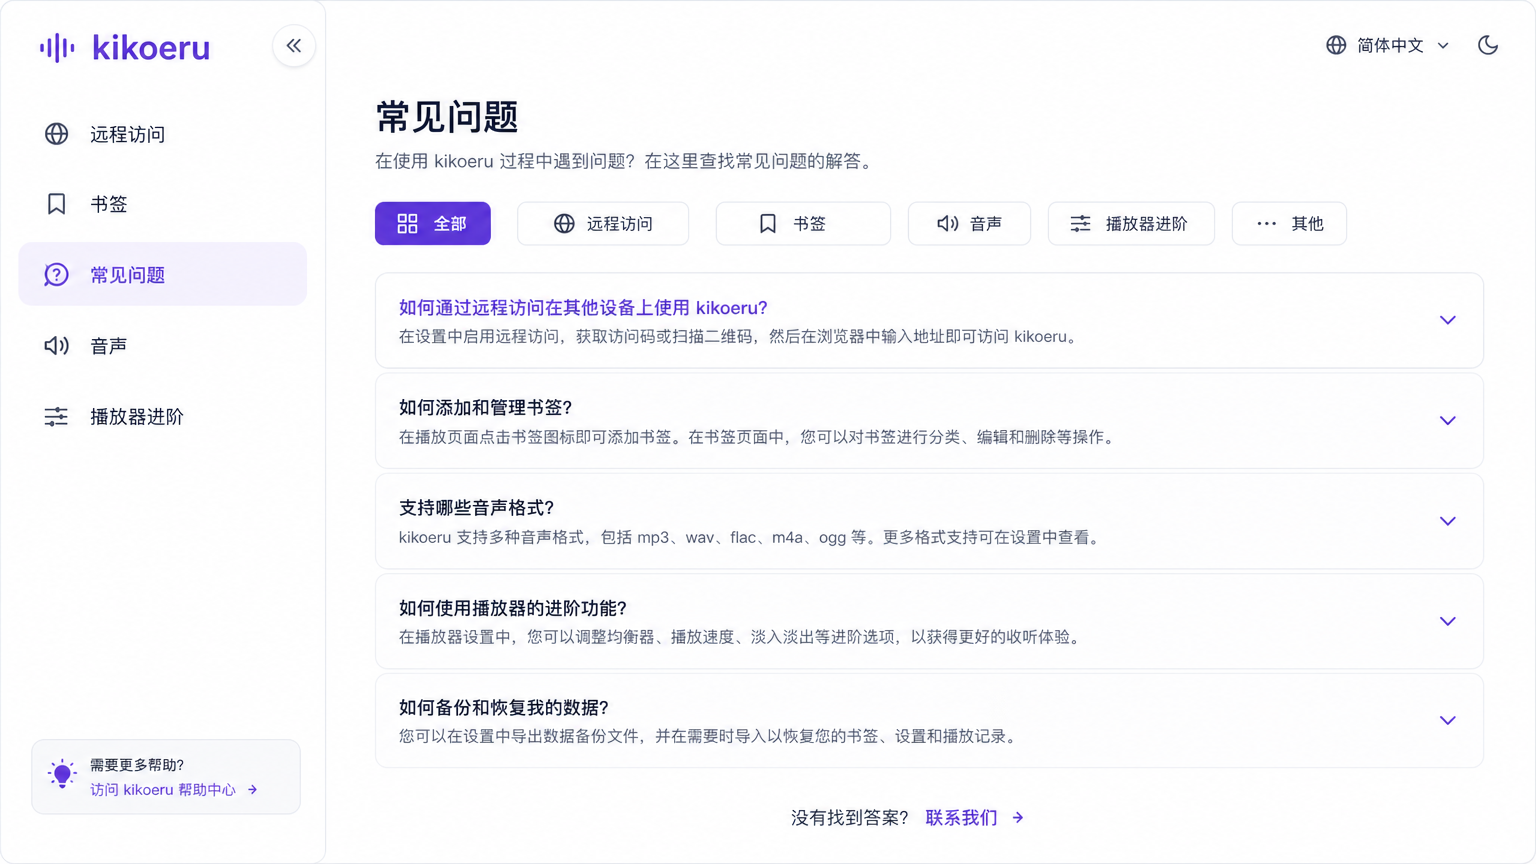1536x864 pixels.
Task: Expand the 支持哪些音声格式 question chevron
Action: coord(1447,521)
